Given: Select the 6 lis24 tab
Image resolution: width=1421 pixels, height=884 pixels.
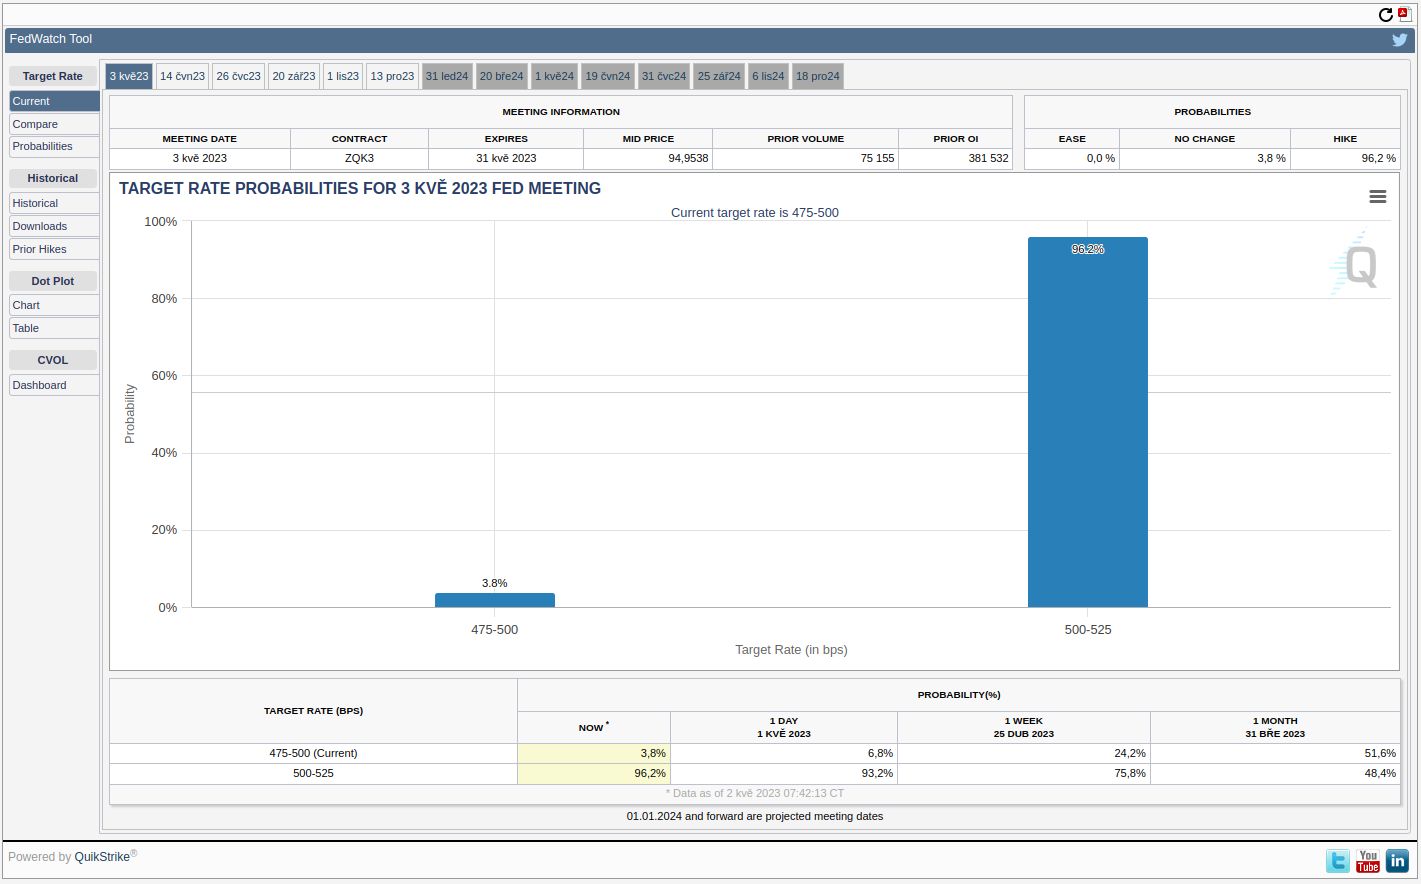Looking at the screenshot, I should click(768, 76).
